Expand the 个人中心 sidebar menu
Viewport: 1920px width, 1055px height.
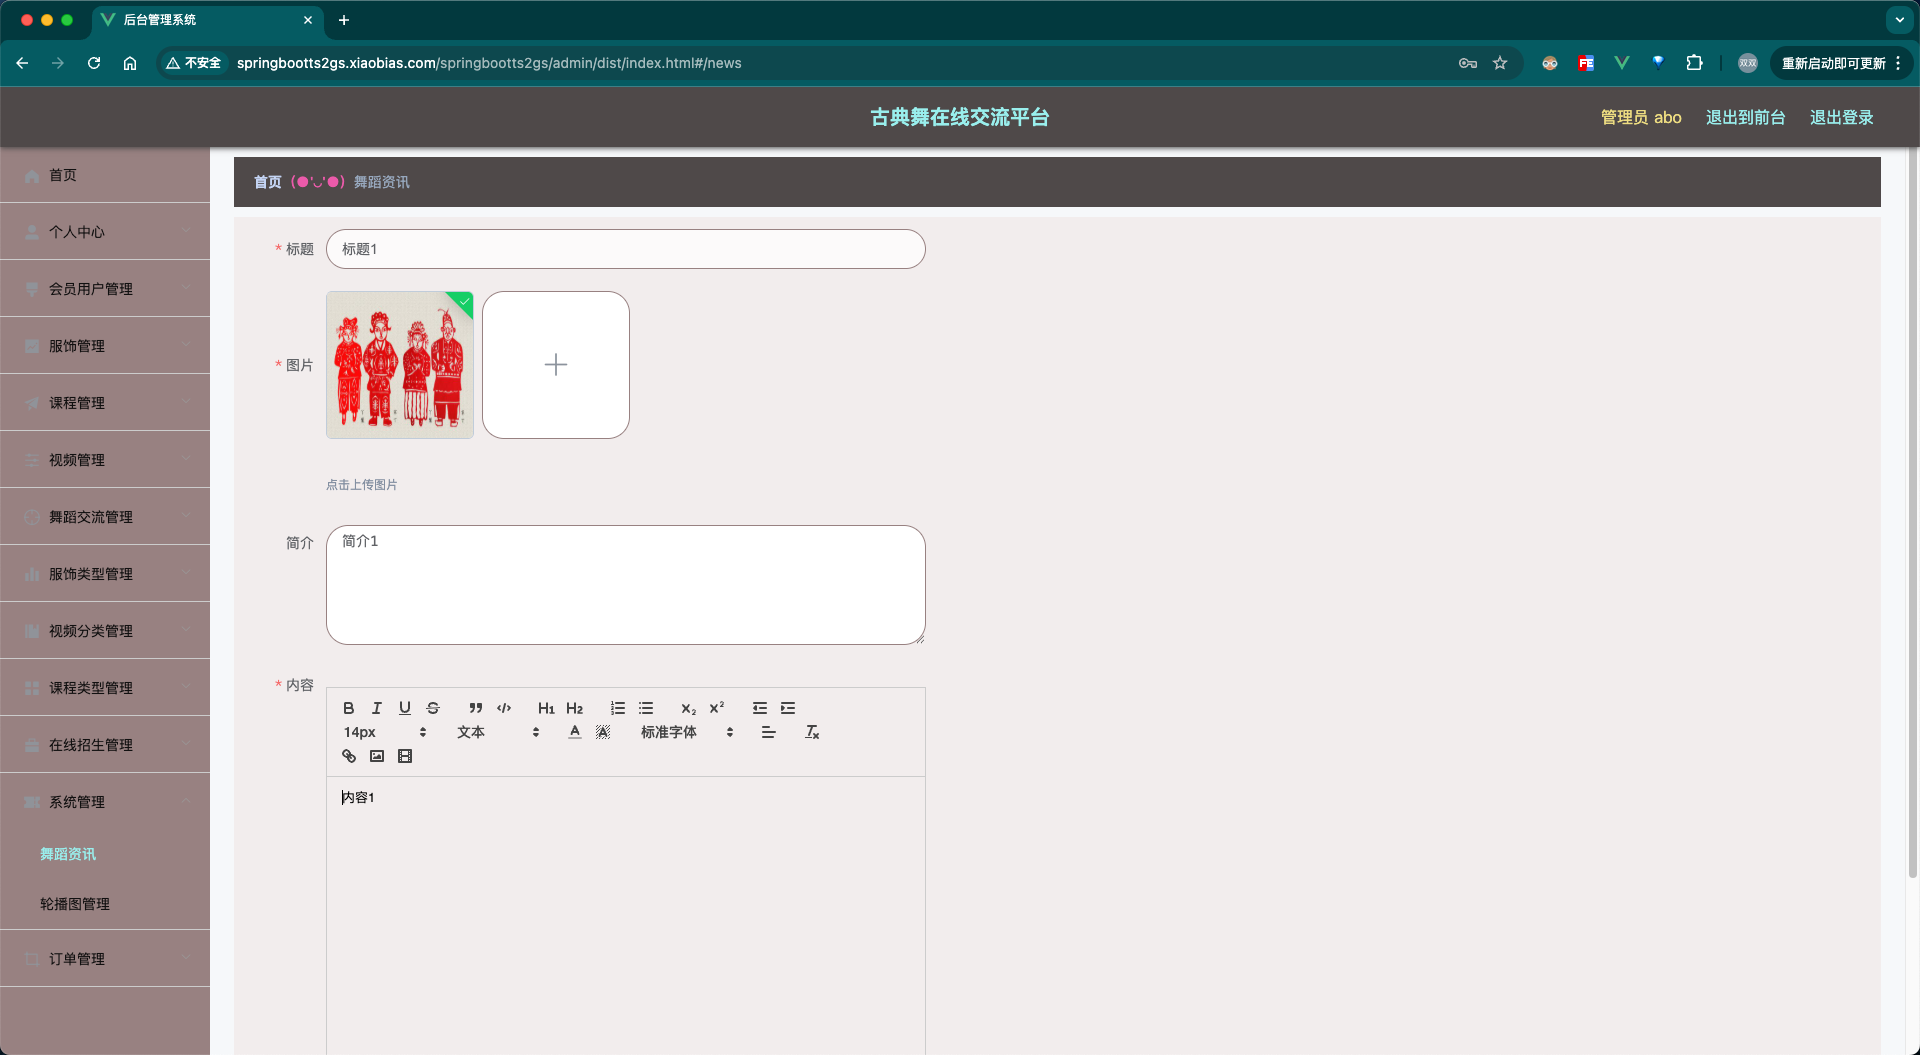point(105,232)
